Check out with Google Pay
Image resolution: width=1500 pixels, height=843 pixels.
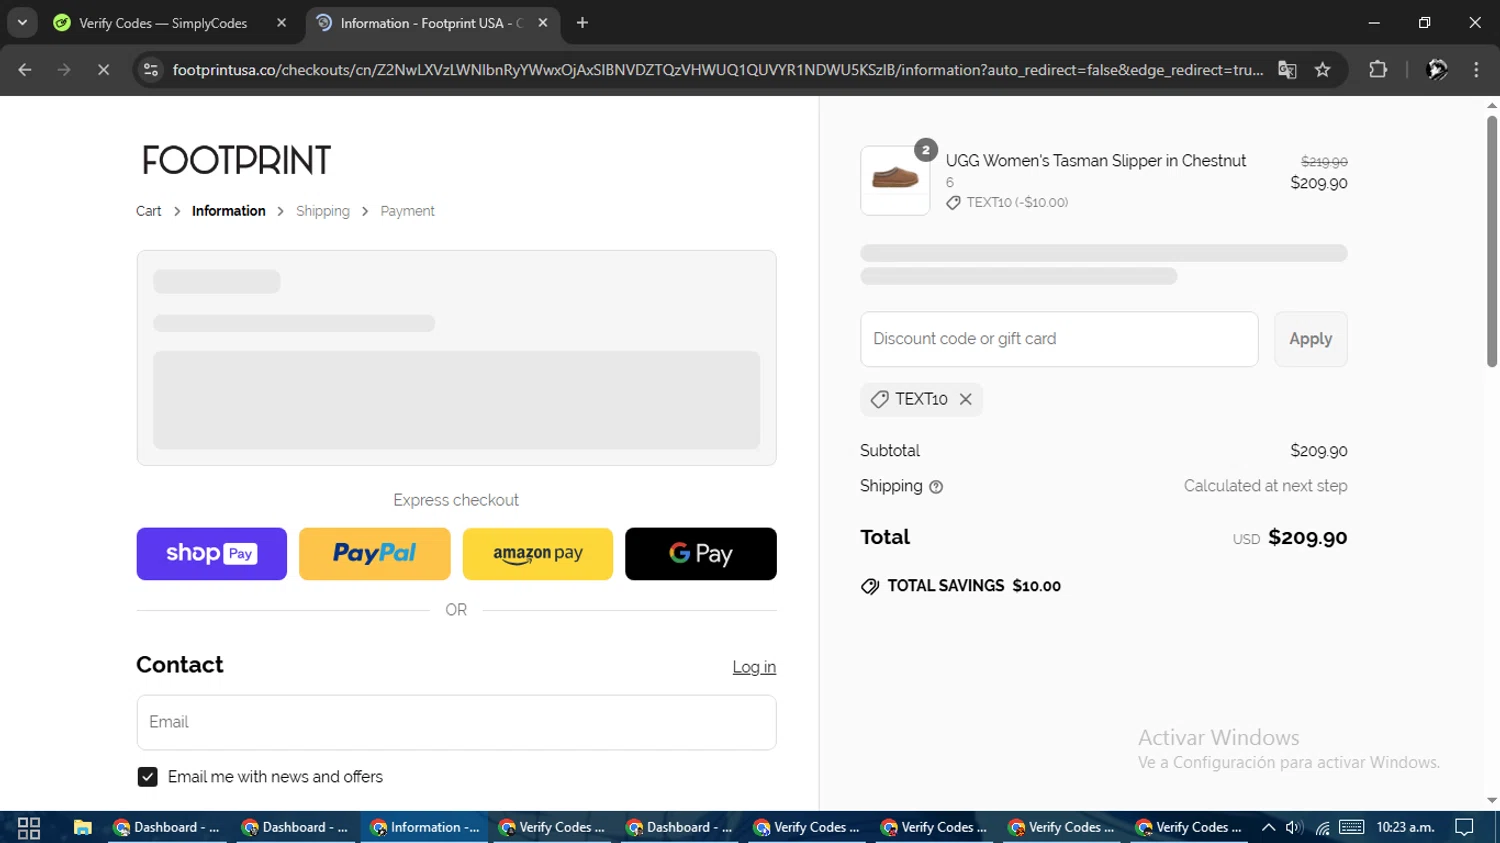tap(701, 554)
